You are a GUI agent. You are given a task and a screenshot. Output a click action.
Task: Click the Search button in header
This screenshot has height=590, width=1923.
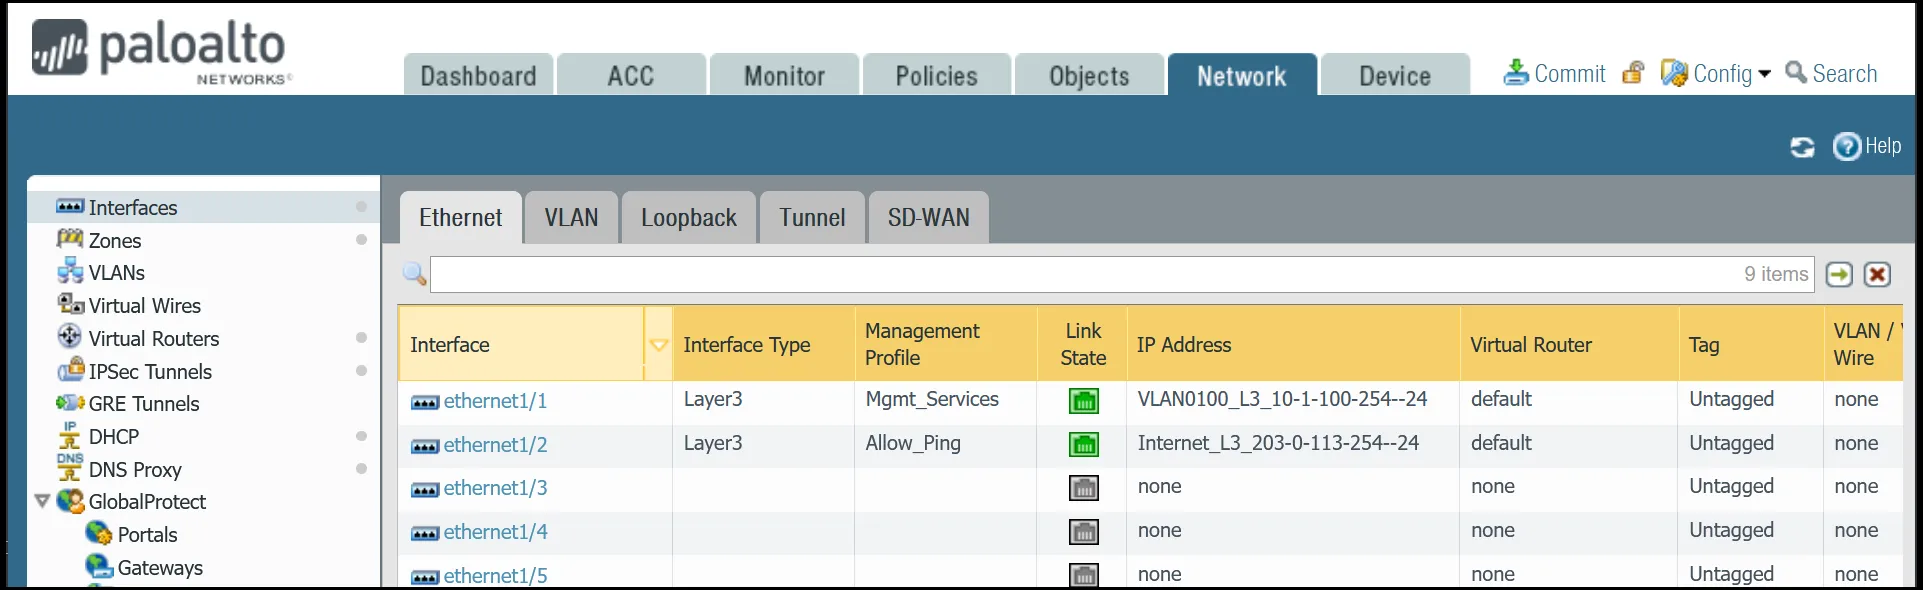click(x=1831, y=73)
